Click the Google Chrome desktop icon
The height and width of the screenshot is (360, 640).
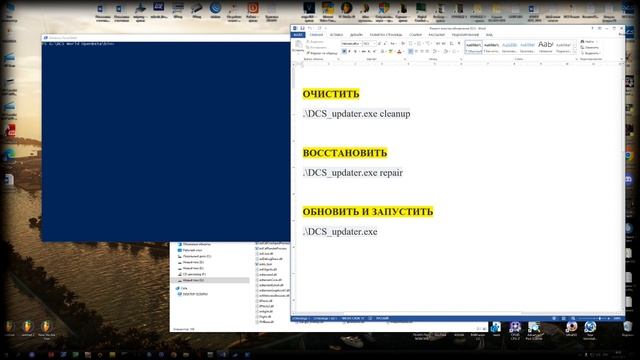click(x=629, y=155)
